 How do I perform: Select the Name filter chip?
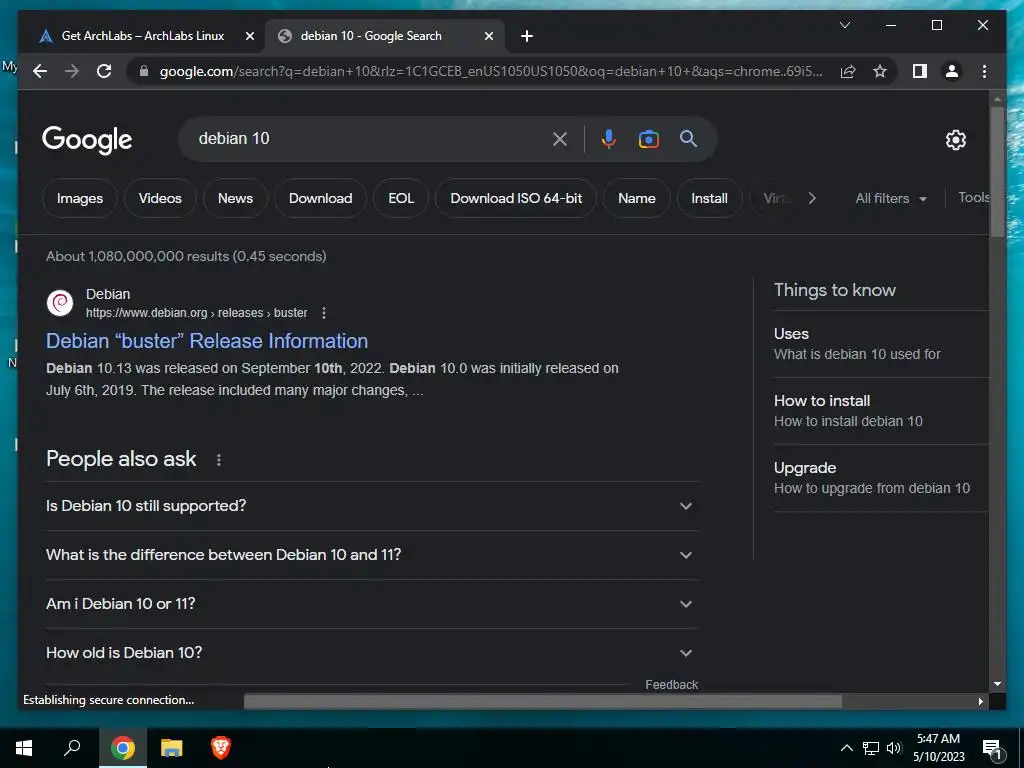(637, 198)
